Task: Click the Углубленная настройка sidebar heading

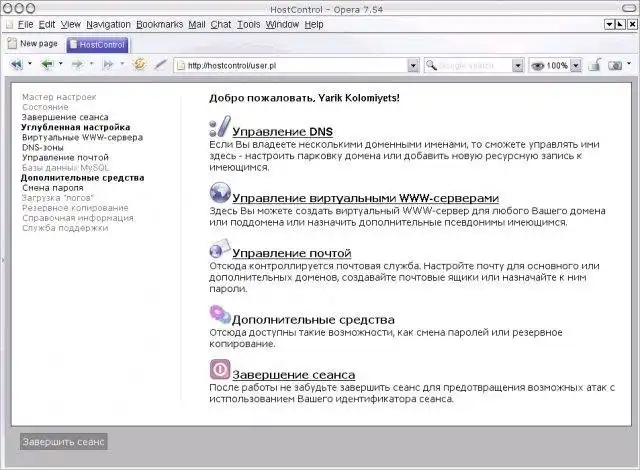Action: click(x=76, y=127)
